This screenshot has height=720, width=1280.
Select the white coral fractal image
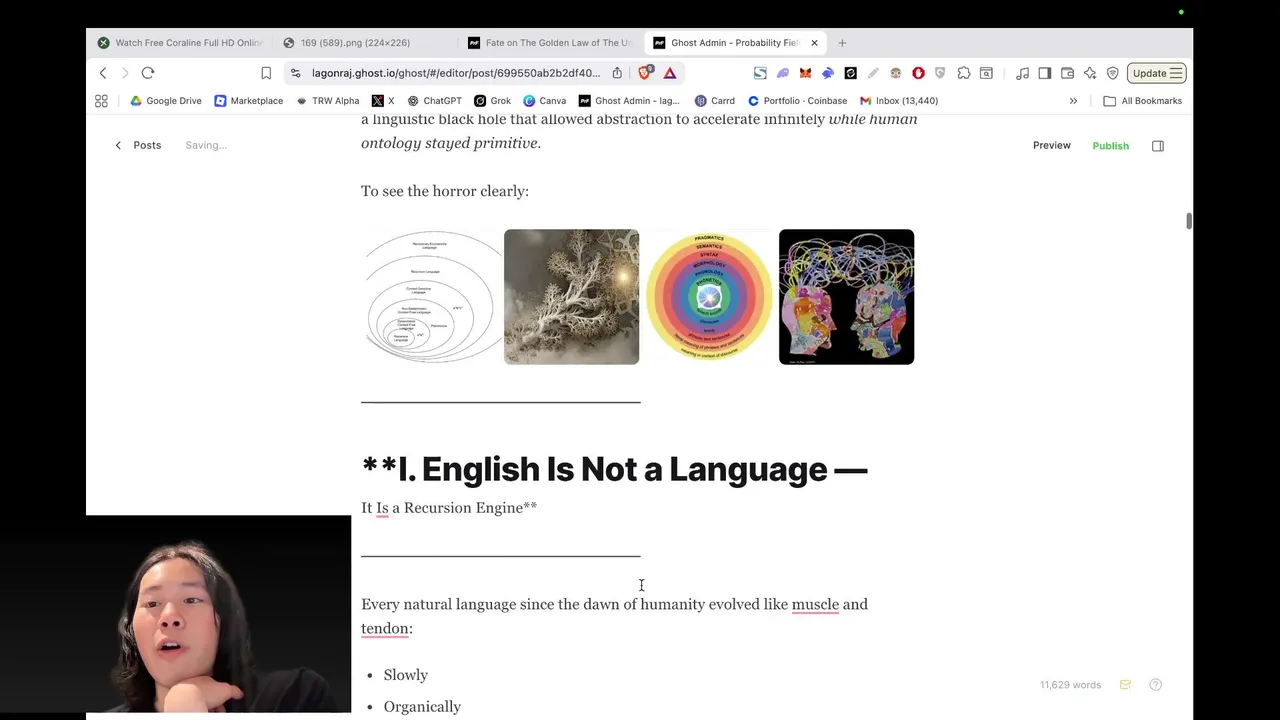571,297
